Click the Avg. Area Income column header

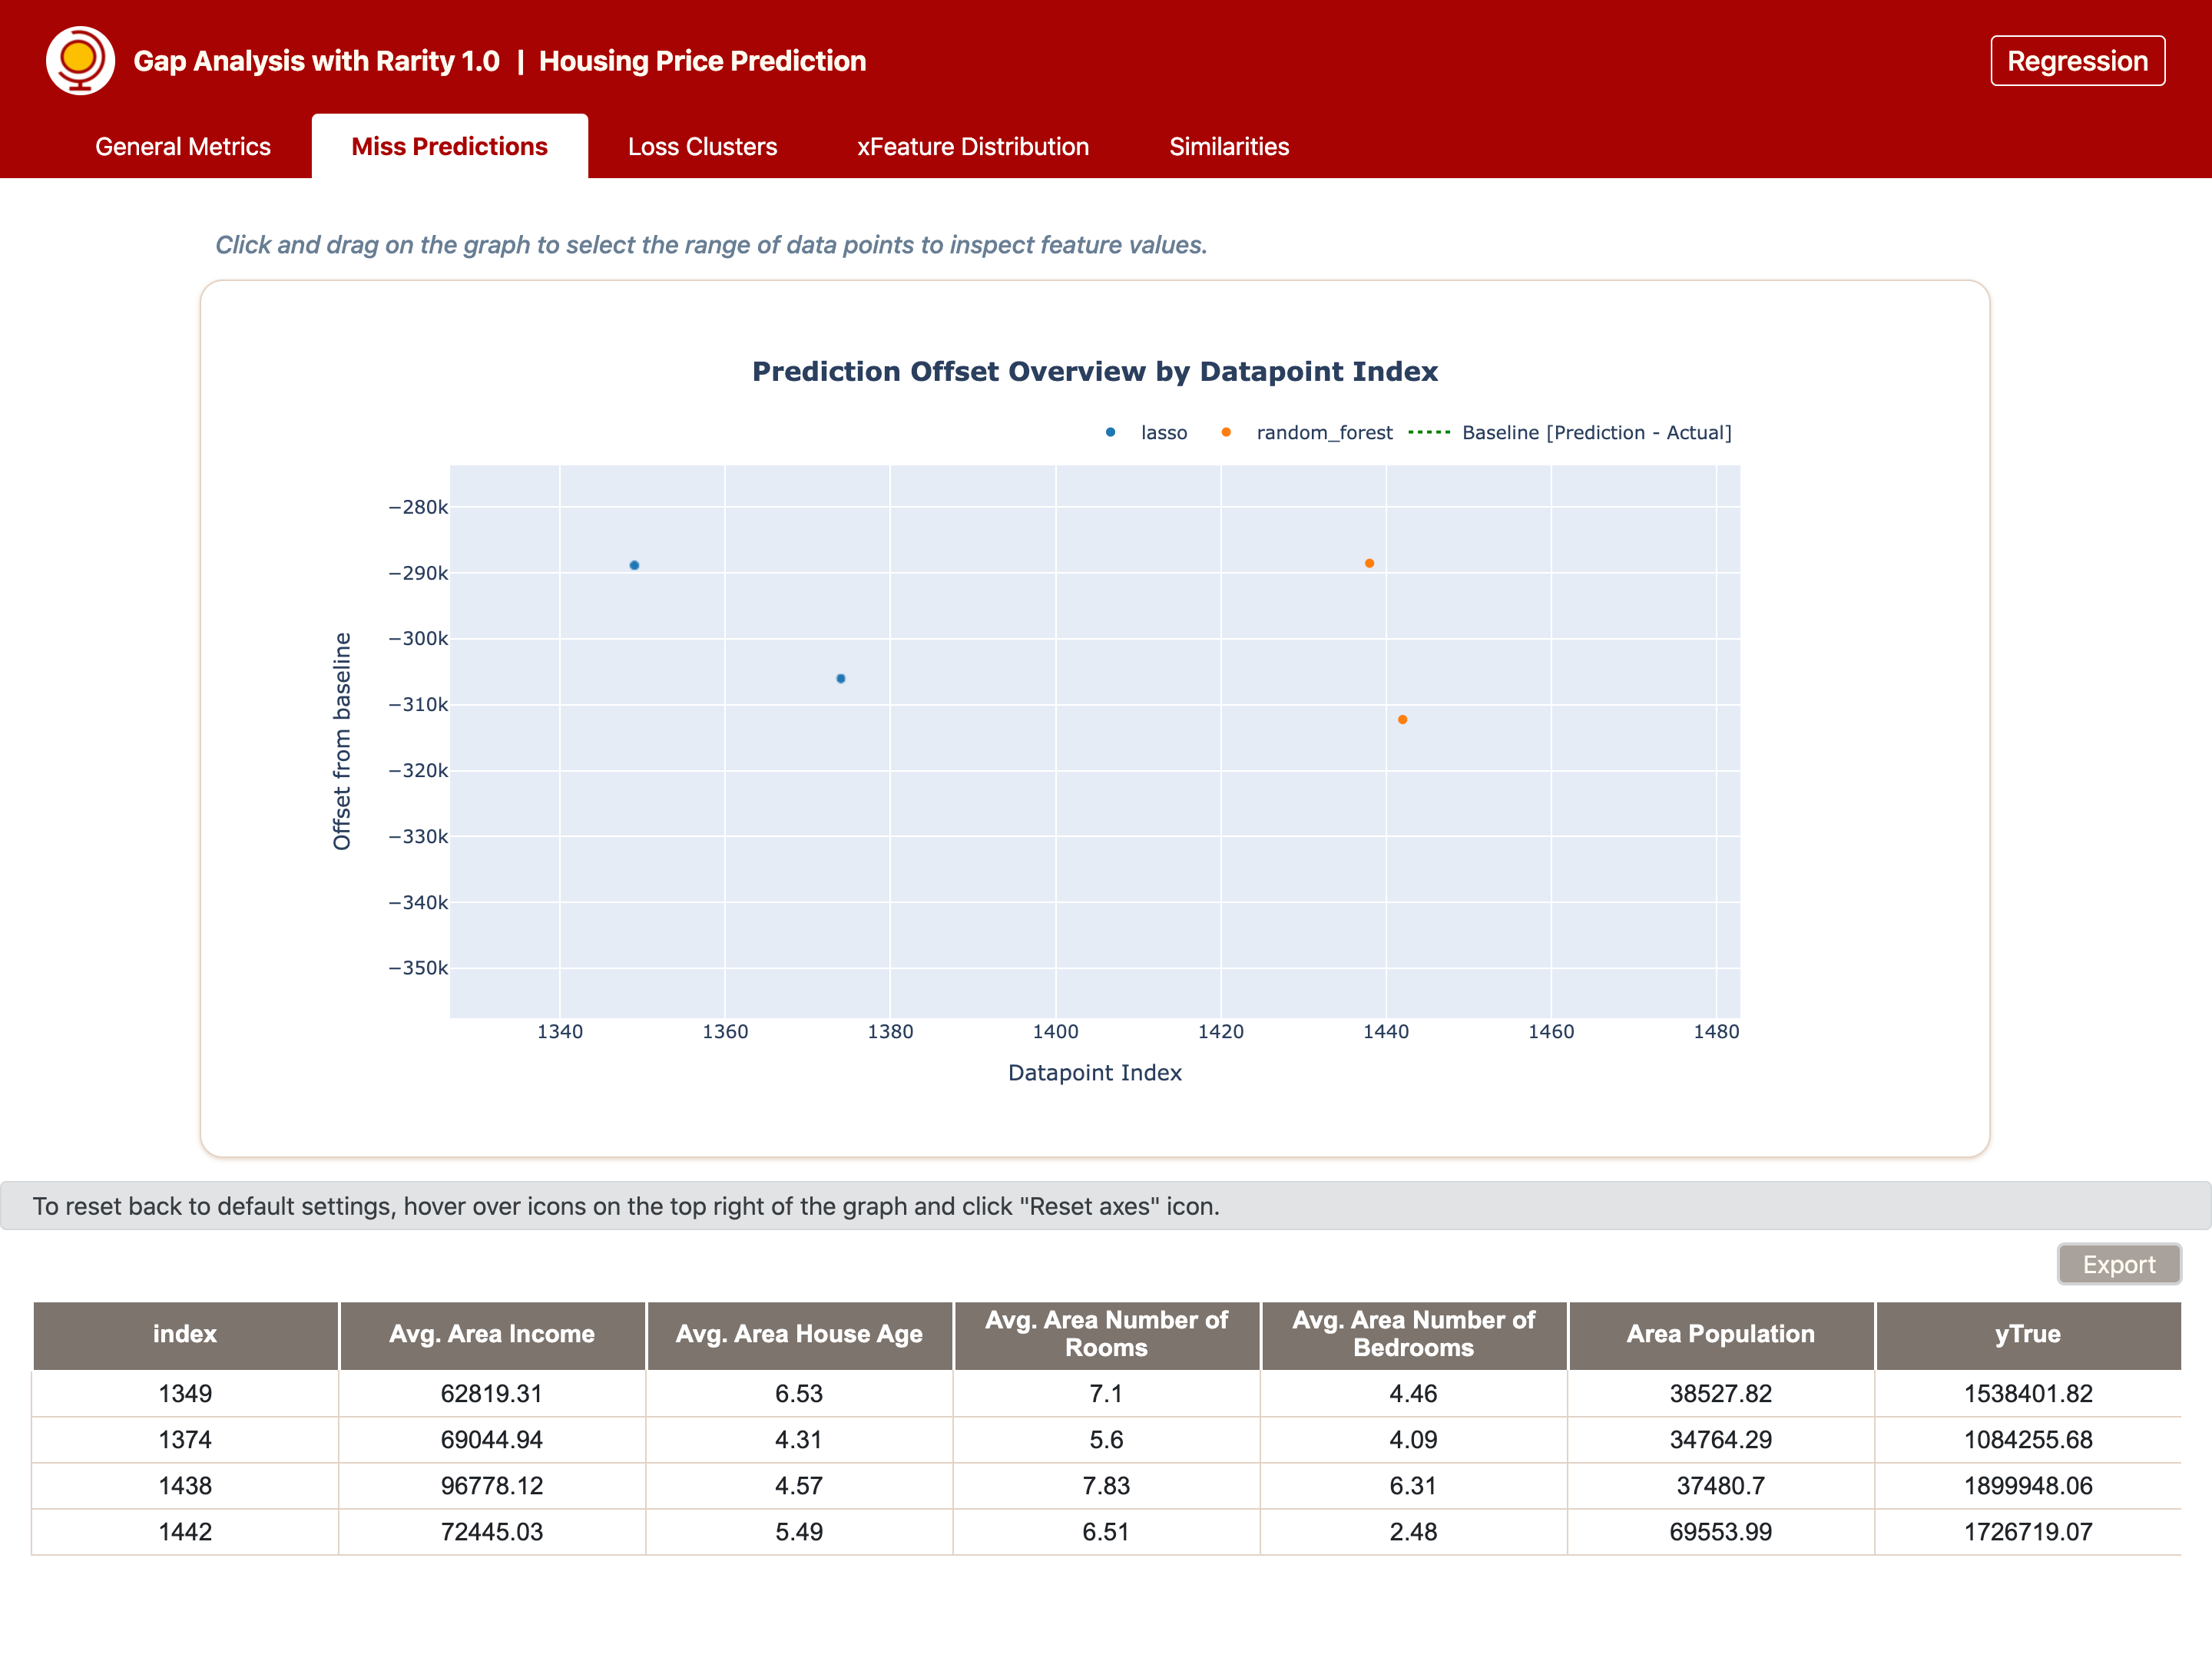click(492, 1334)
